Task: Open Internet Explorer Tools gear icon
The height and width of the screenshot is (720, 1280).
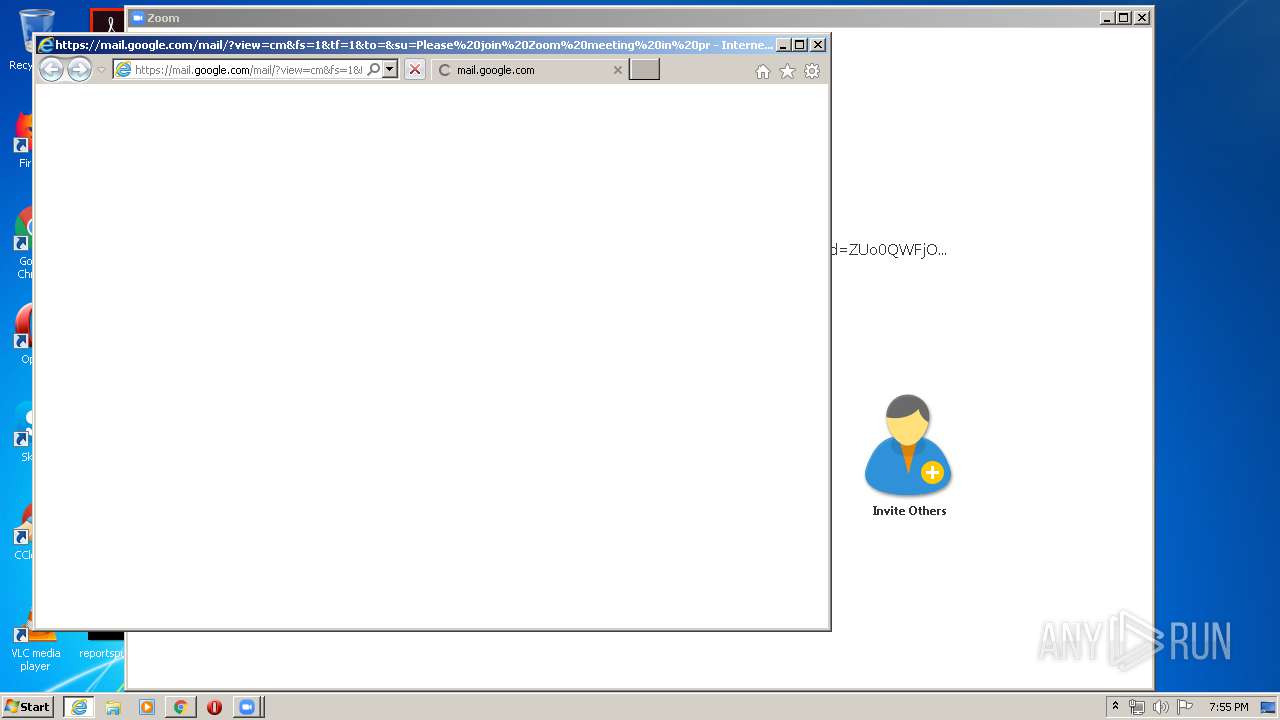Action: coord(812,71)
